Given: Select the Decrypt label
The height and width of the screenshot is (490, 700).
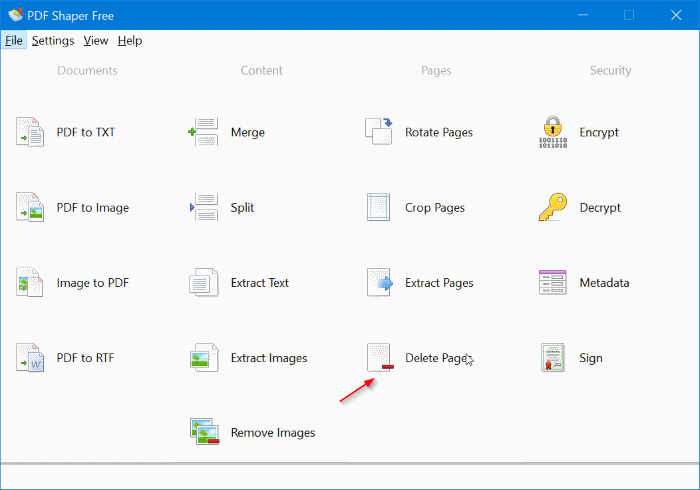Looking at the screenshot, I should pos(600,208).
